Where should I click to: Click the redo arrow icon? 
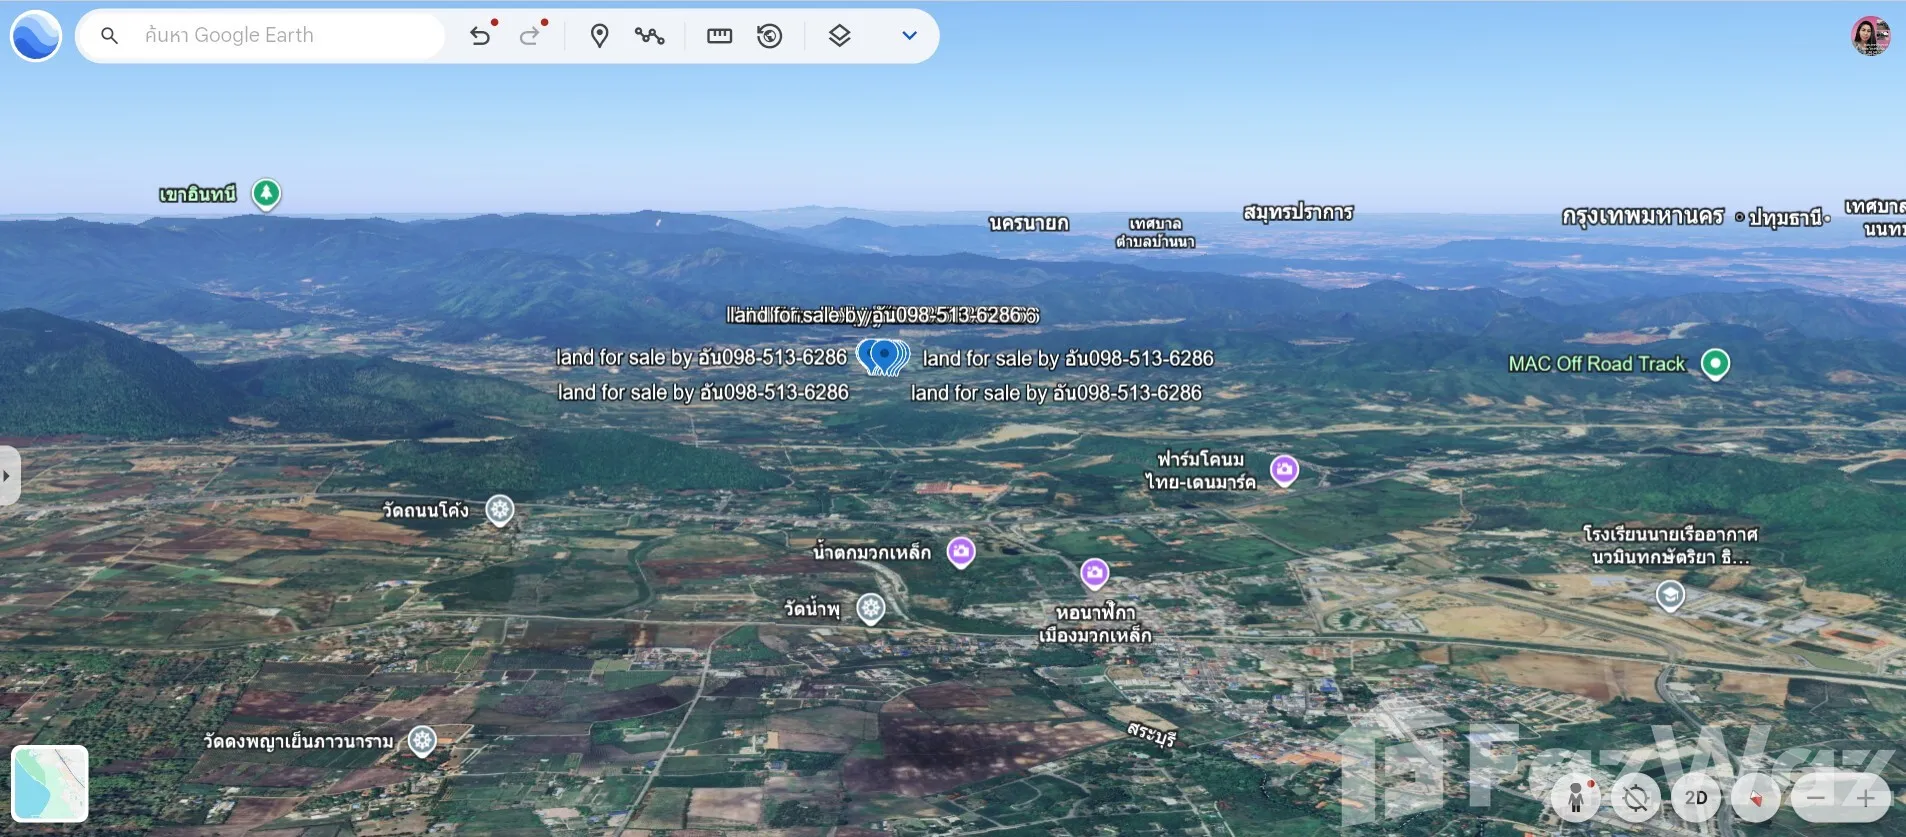point(530,36)
